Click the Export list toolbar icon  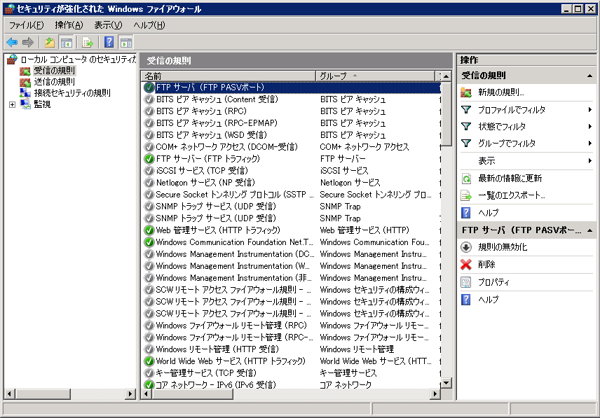(x=88, y=42)
